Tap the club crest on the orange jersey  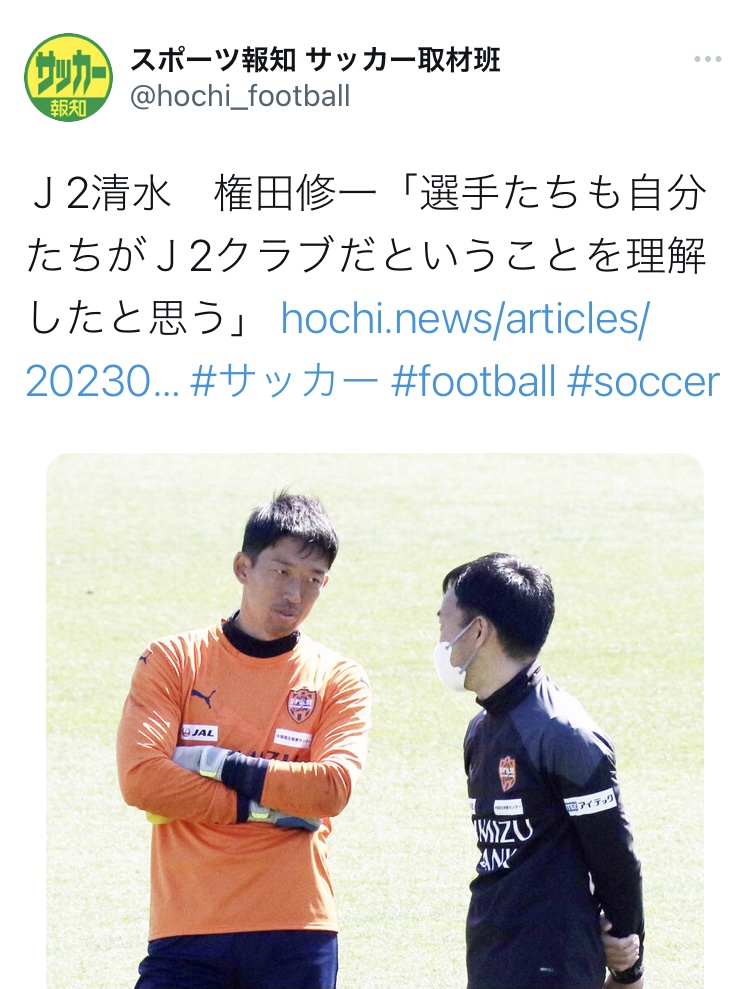[x=302, y=705]
